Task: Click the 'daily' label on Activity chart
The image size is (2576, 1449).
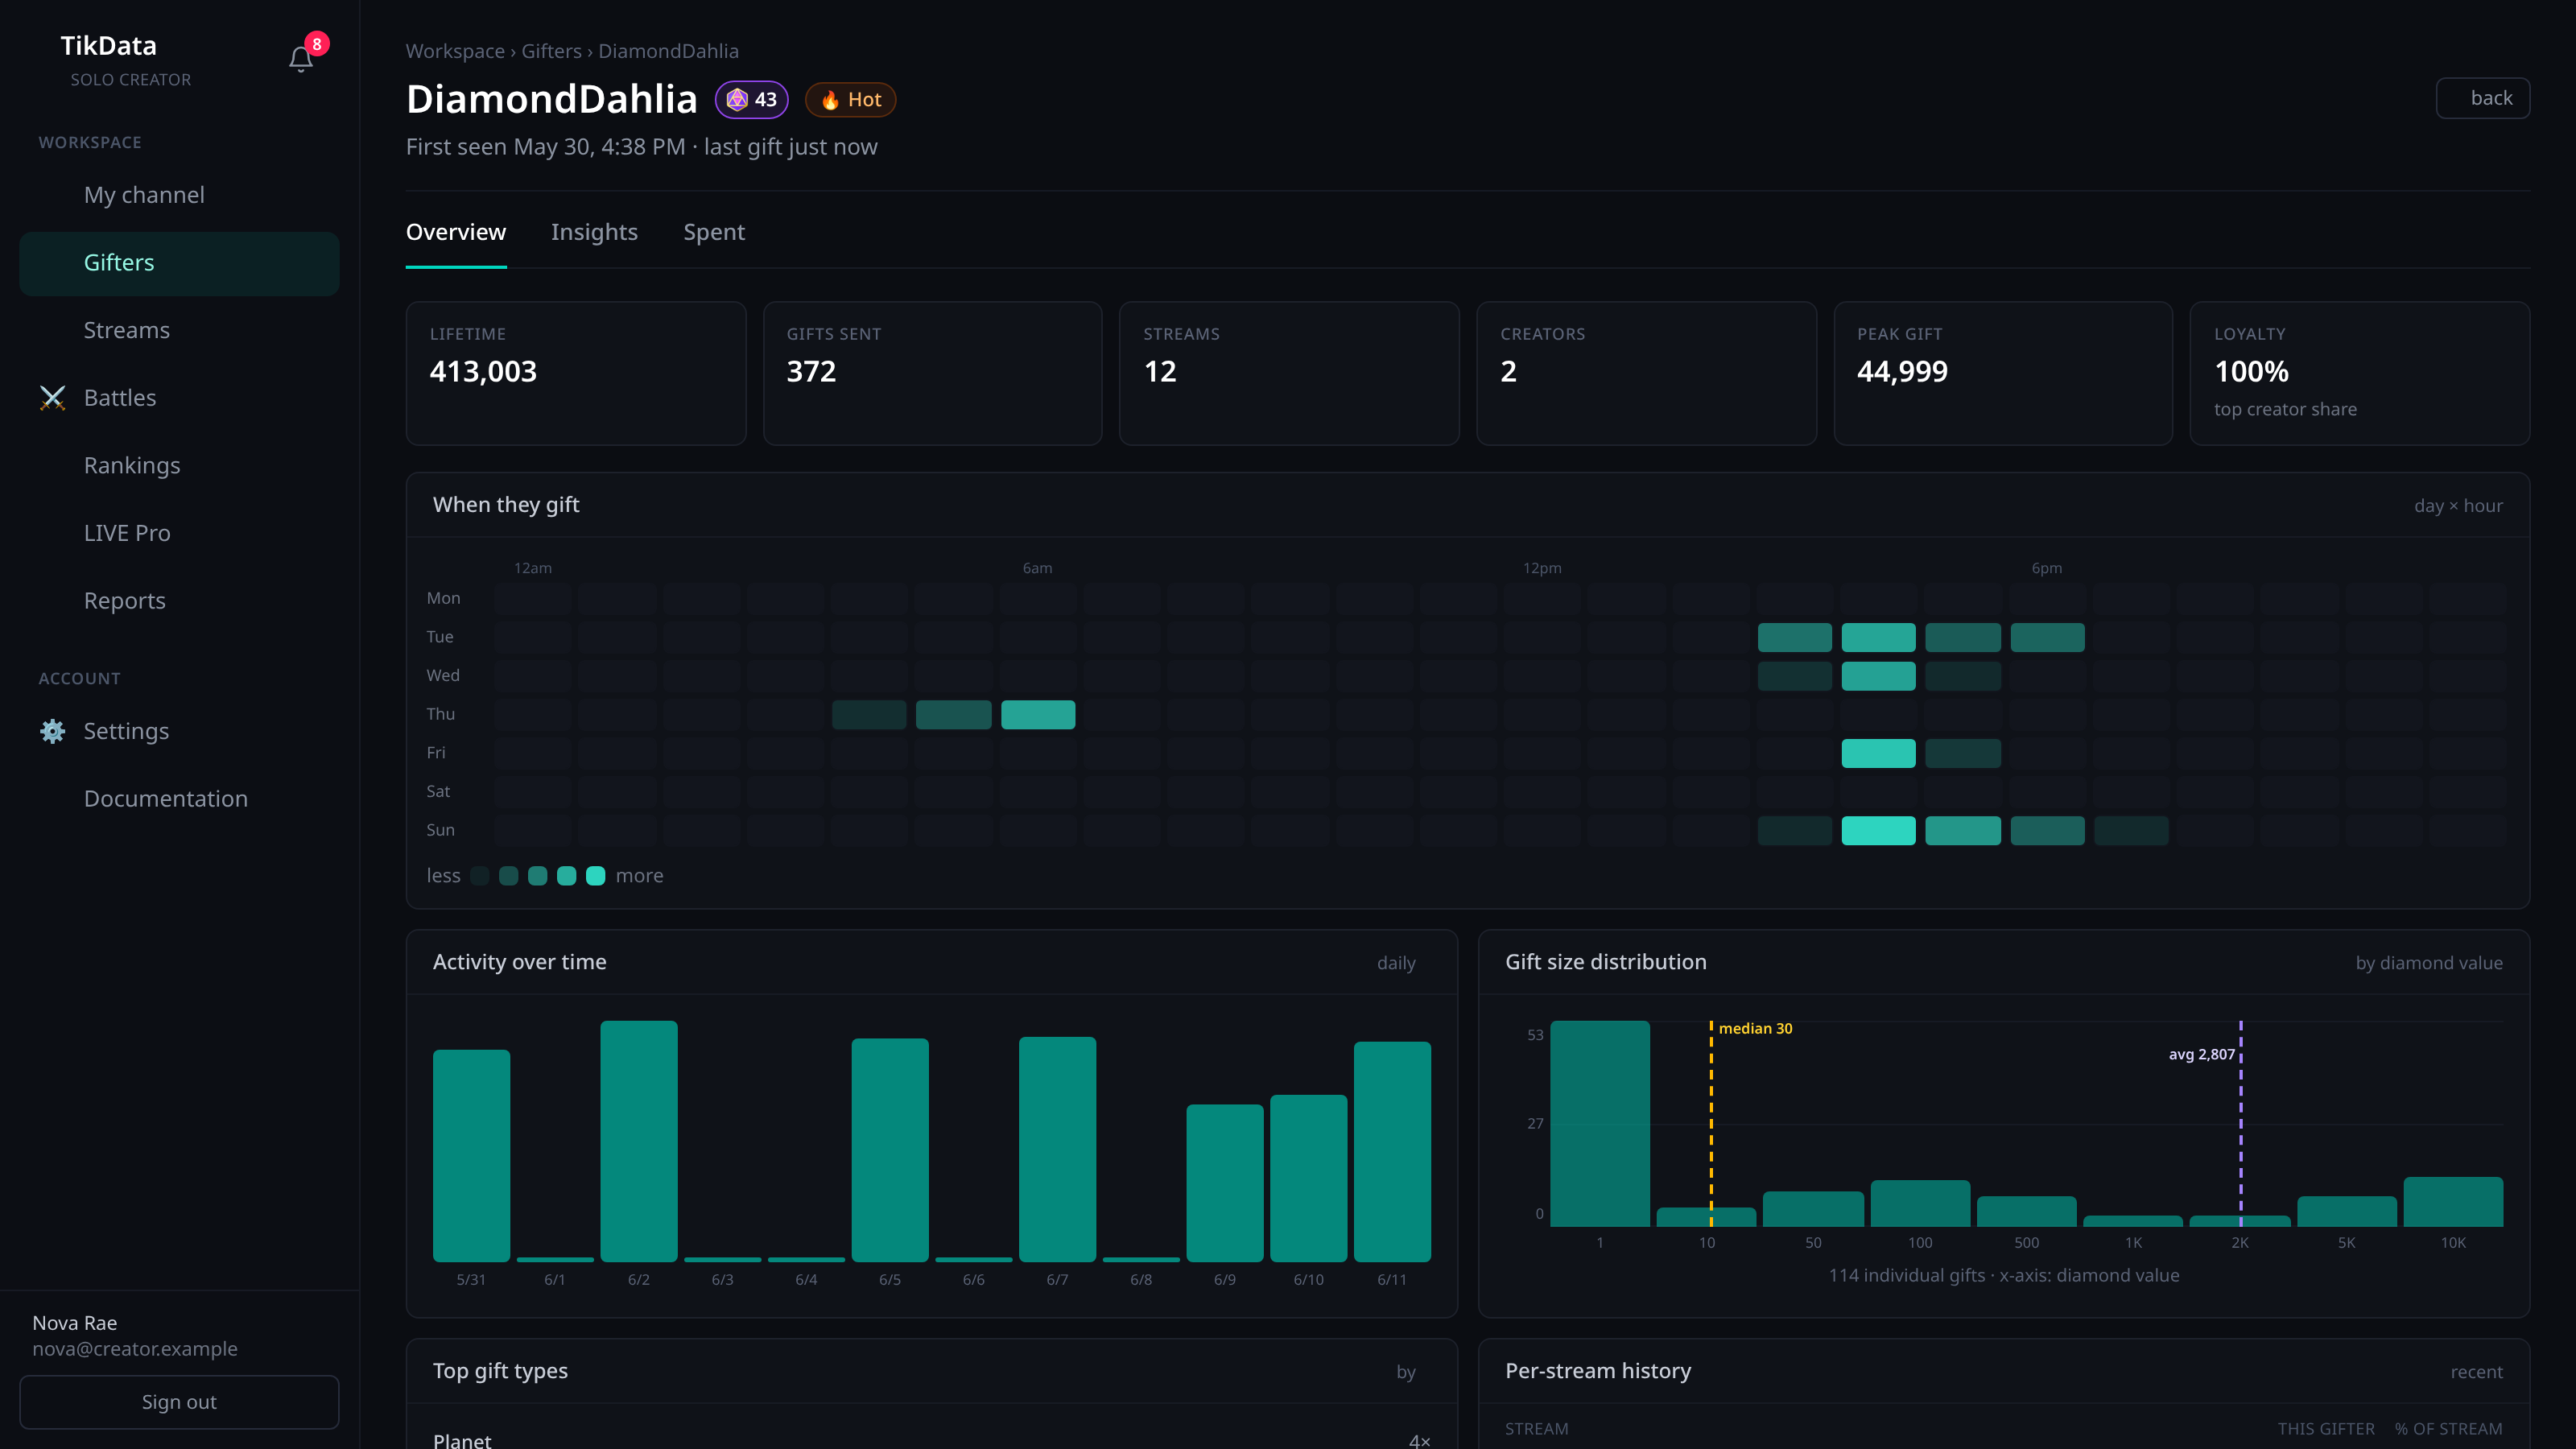Action: [1396, 963]
